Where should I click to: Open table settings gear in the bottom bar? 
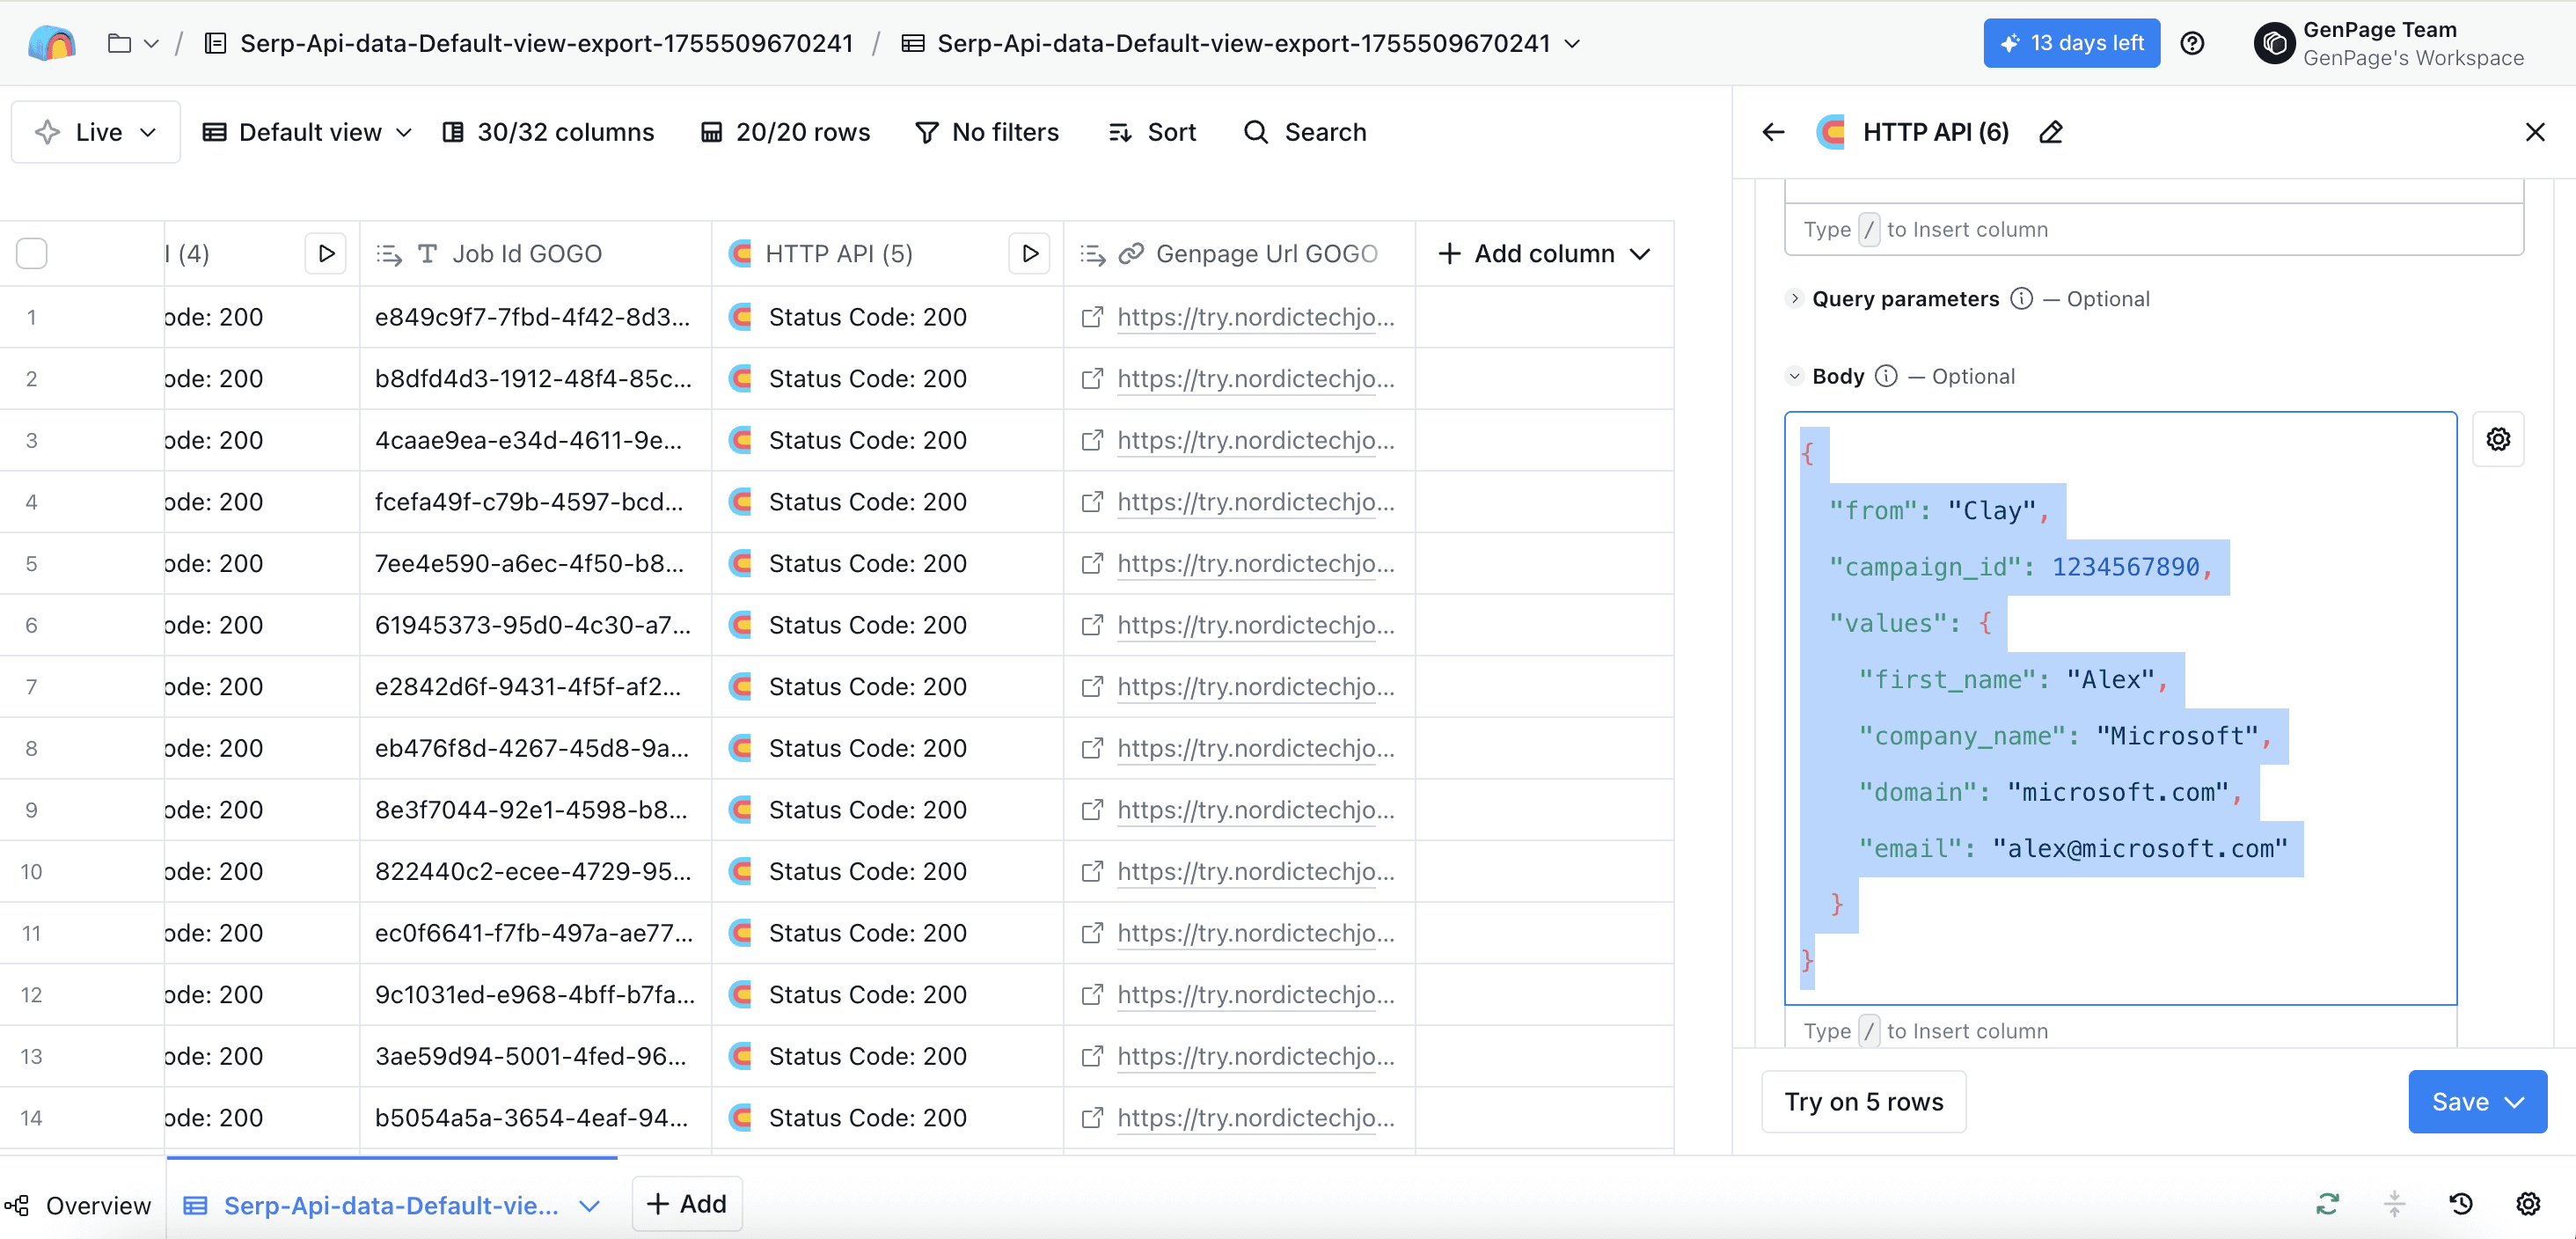tap(2527, 1203)
